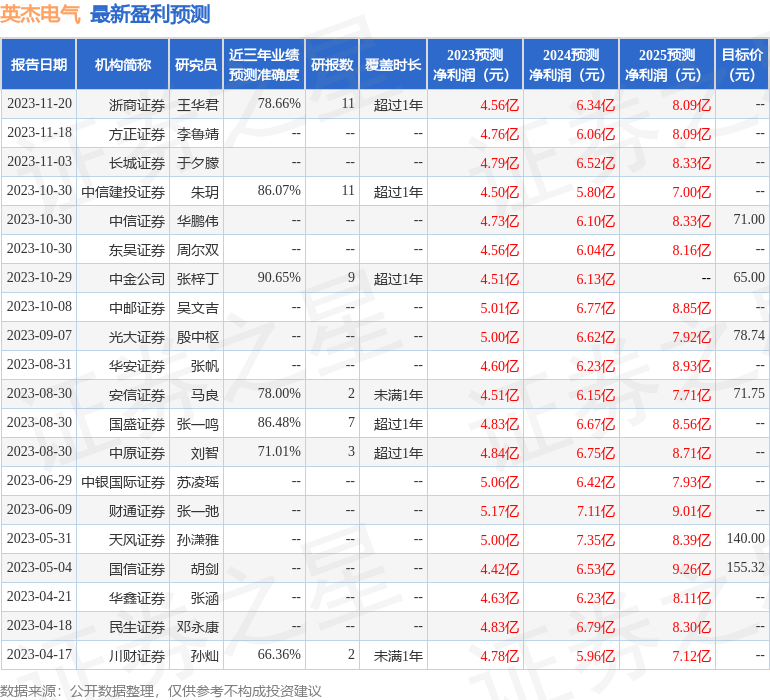The width and height of the screenshot is (770, 700).
Task: Click 2025 profit value 8.93亿
Action: pos(691,366)
